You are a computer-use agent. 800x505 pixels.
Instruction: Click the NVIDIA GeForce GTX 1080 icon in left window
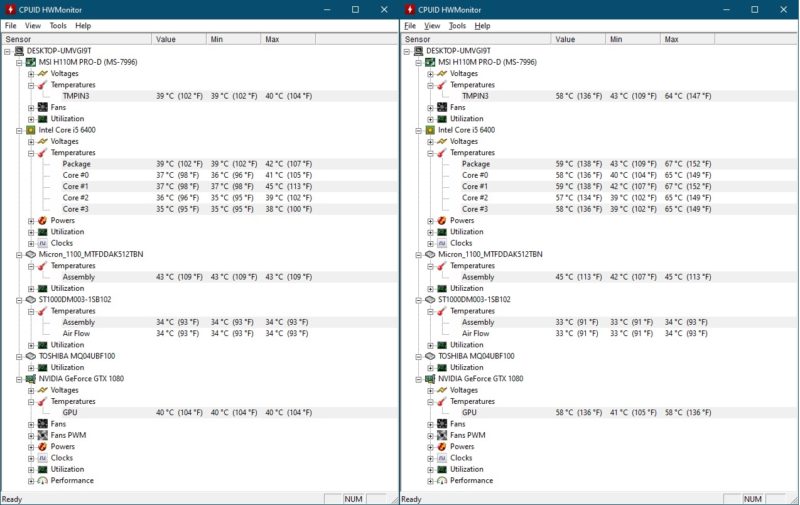pyautogui.click(x=30, y=378)
